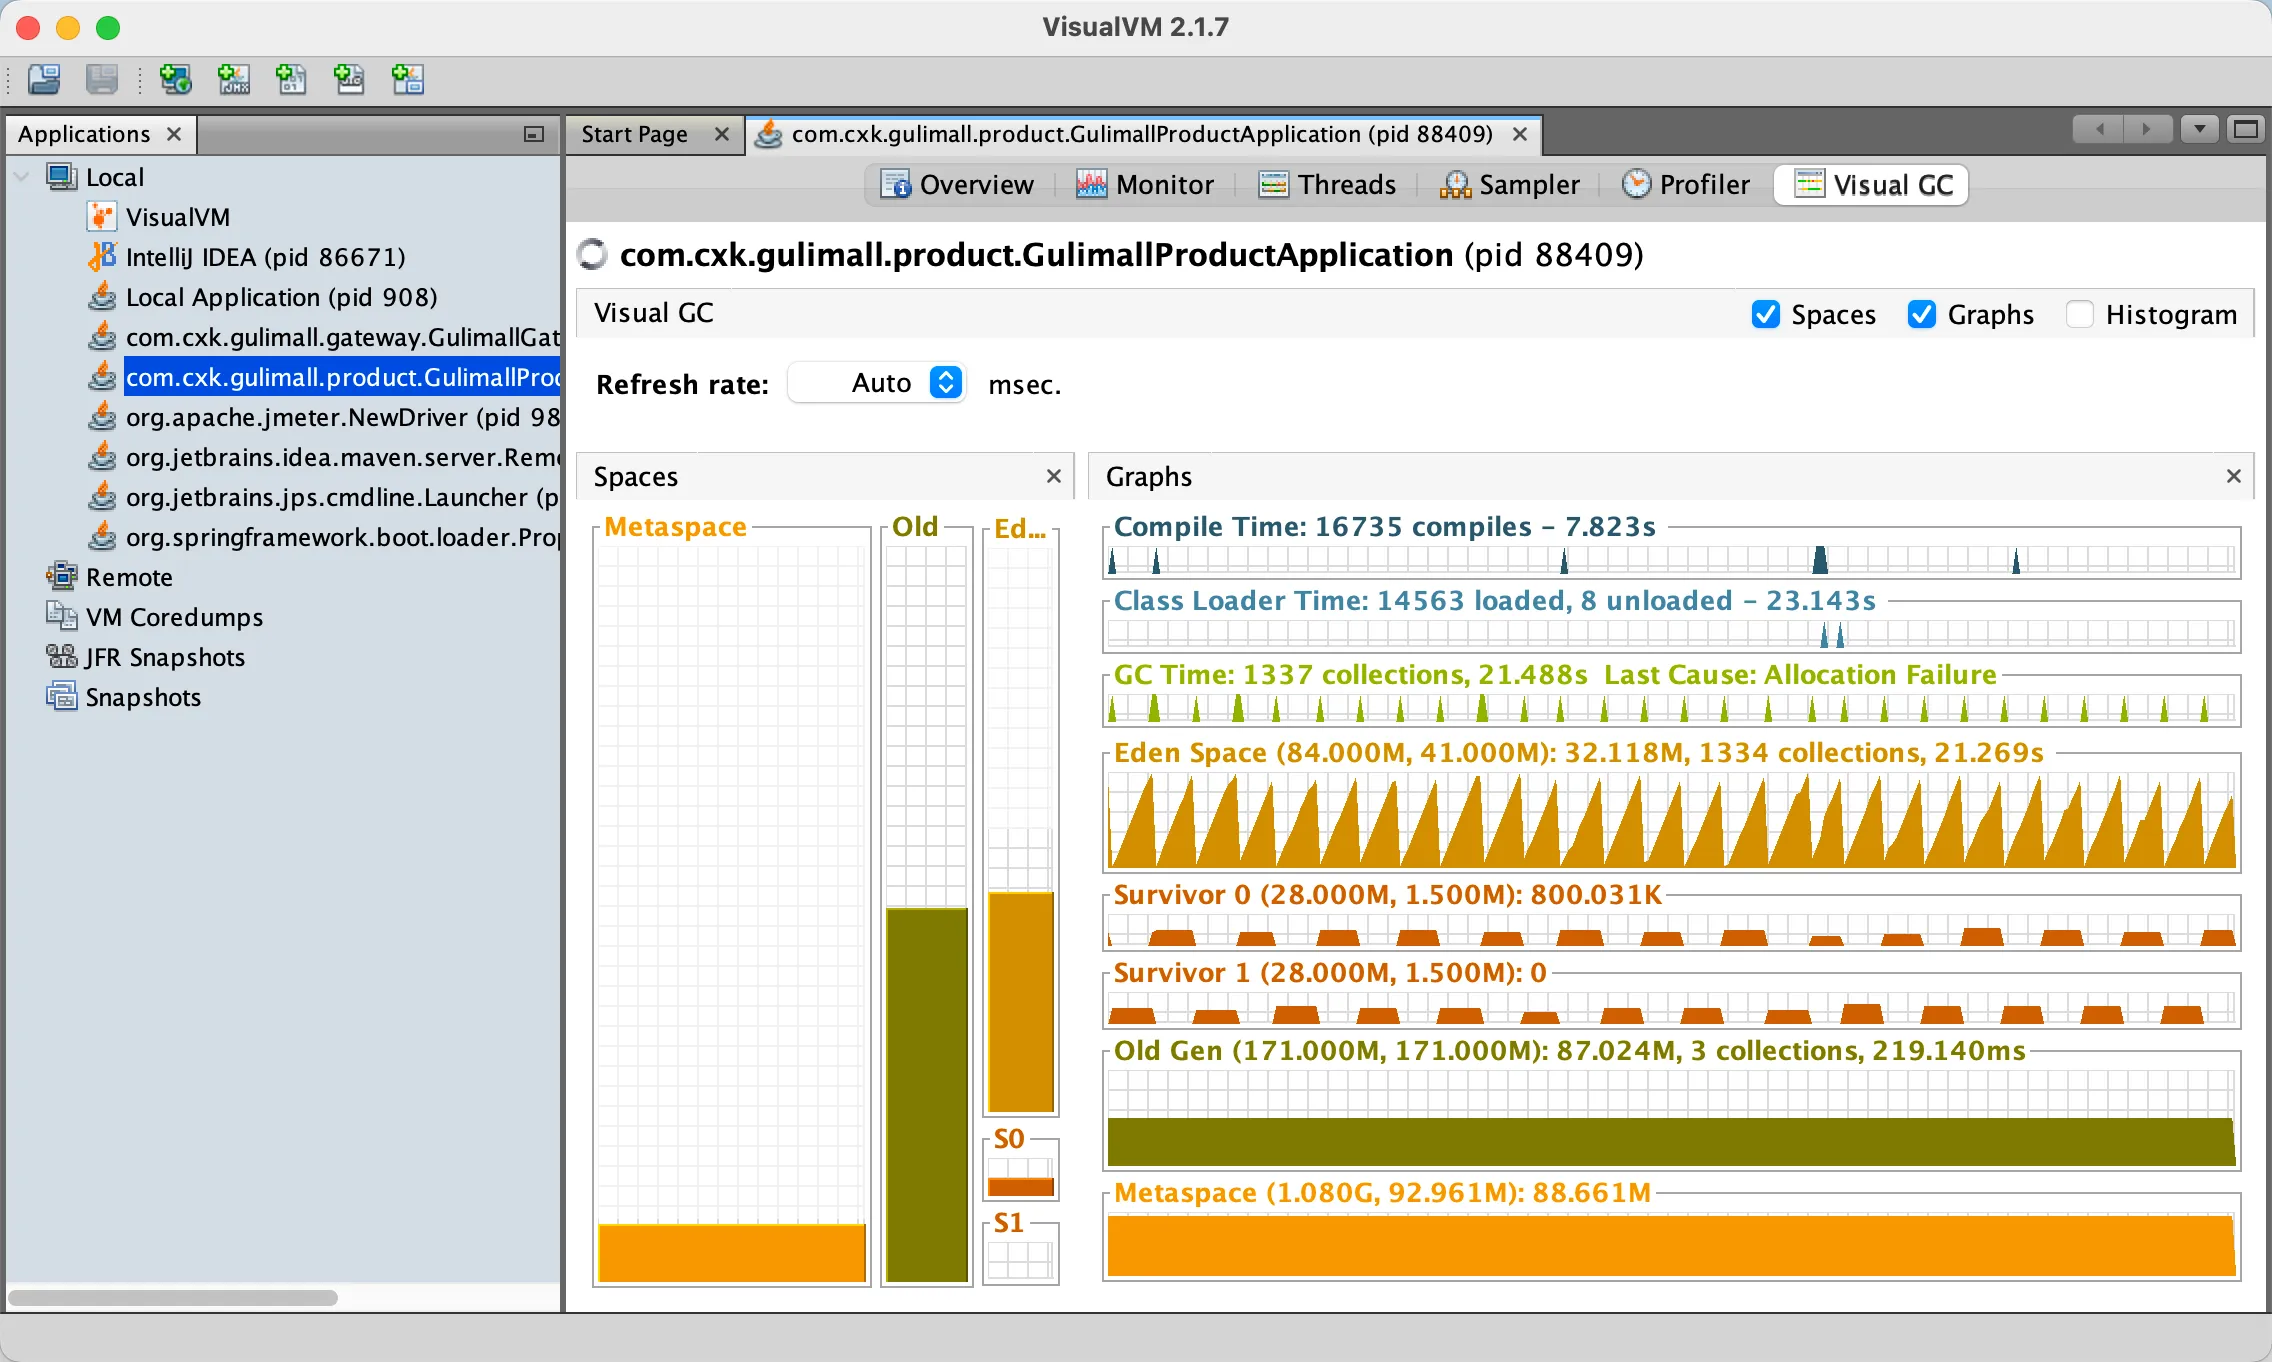Click the Remote hosts icon

pyautogui.click(x=62, y=577)
